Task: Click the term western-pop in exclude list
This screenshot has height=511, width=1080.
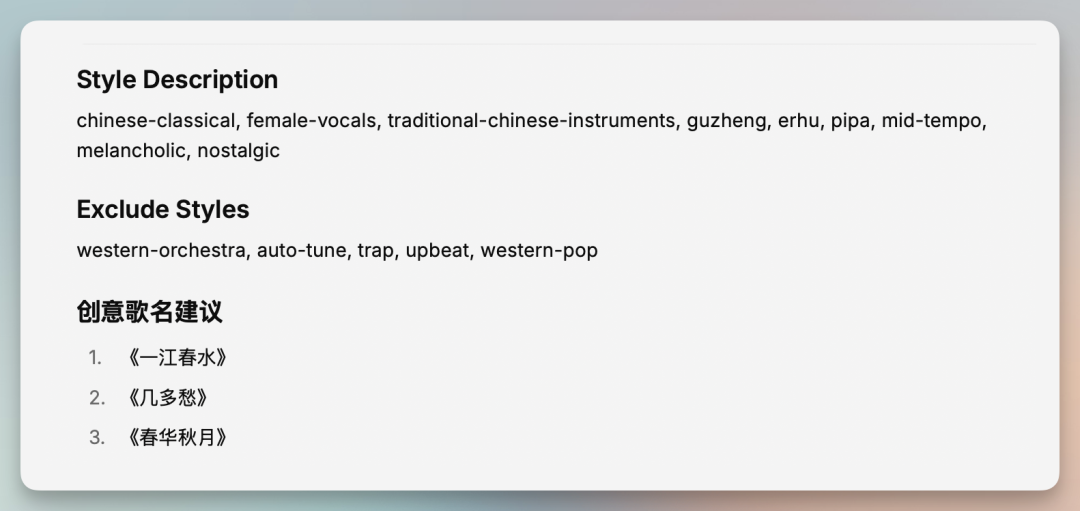Action: [539, 251]
